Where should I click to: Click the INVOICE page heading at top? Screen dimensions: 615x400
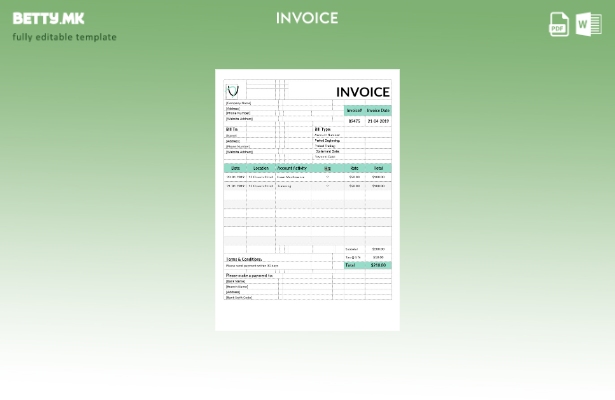[x=307, y=18]
